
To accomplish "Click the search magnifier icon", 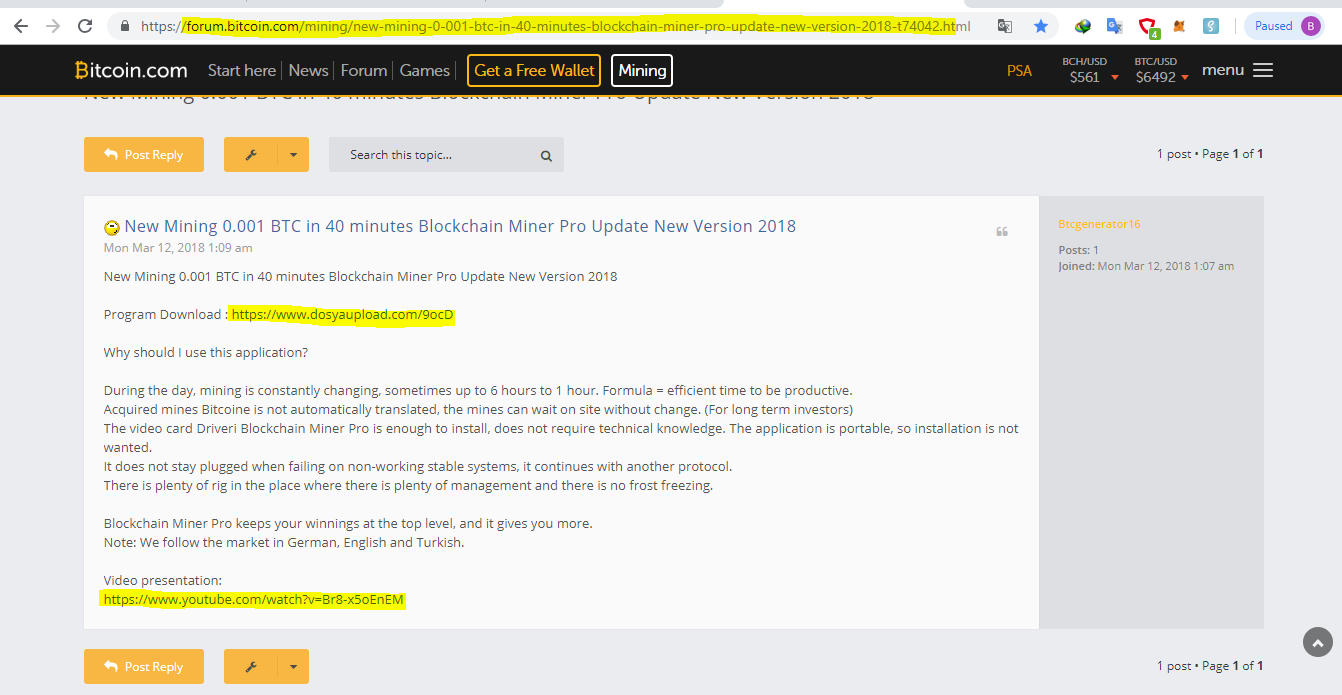I will (x=546, y=156).
